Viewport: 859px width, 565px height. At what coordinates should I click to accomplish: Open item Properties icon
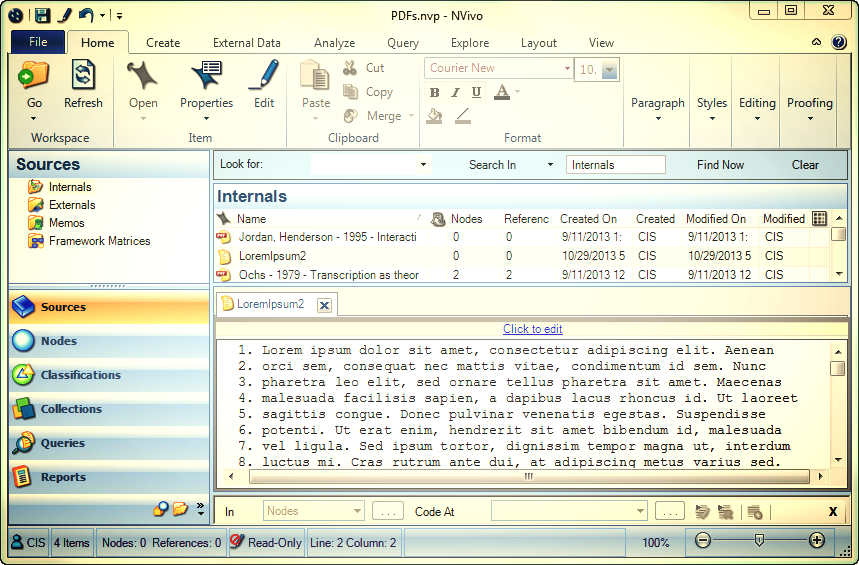coord(206,75)
